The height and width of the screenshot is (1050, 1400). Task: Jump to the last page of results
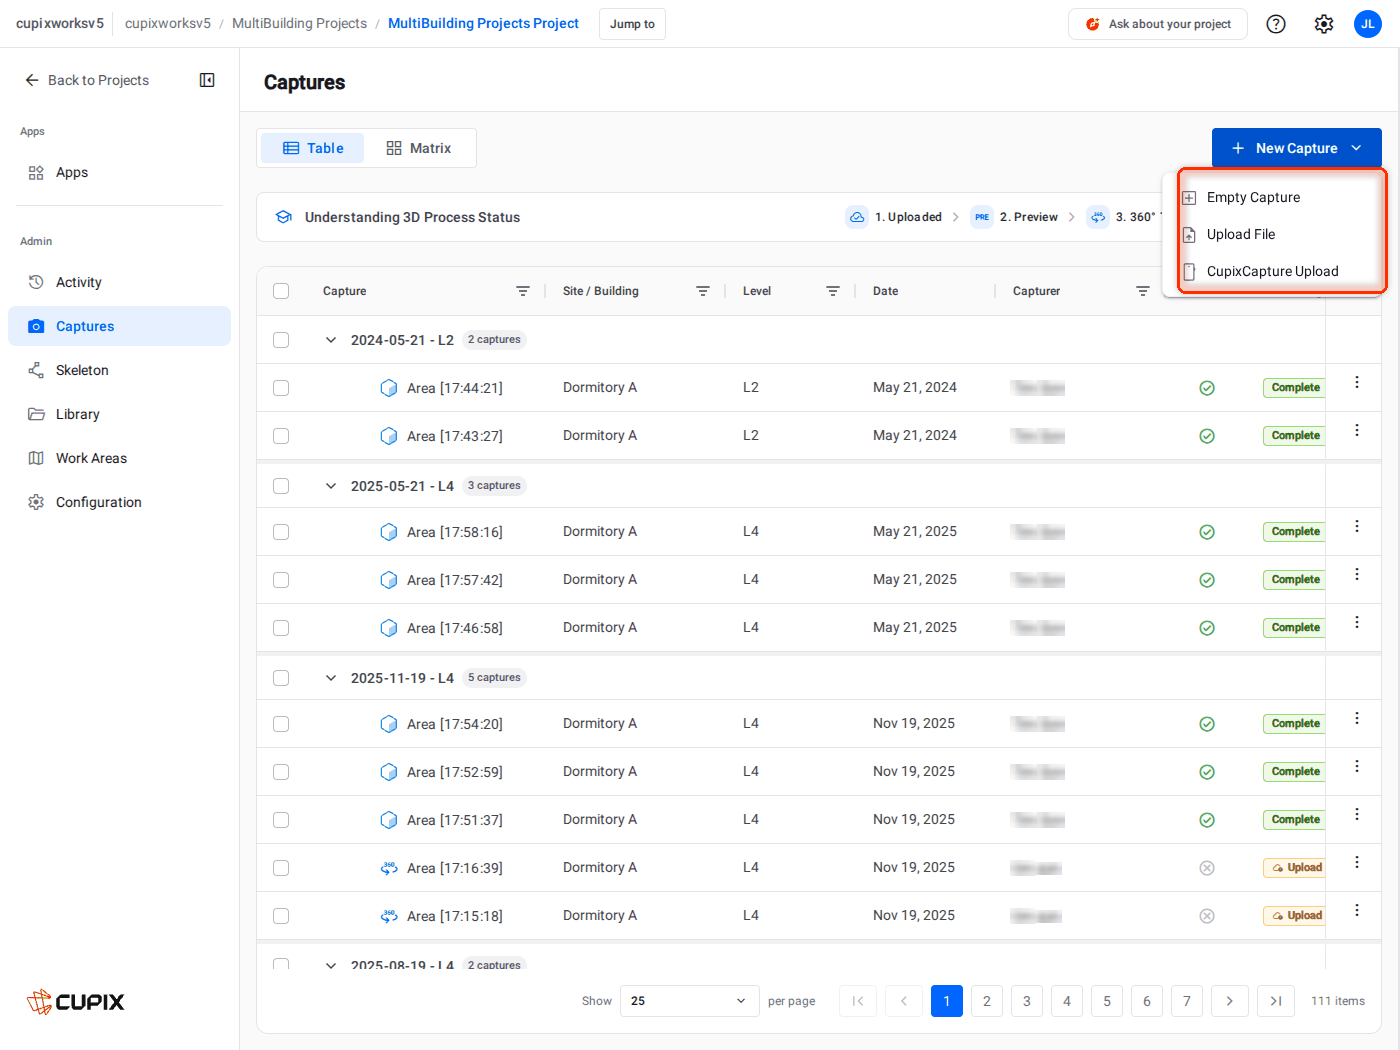1276,1001
